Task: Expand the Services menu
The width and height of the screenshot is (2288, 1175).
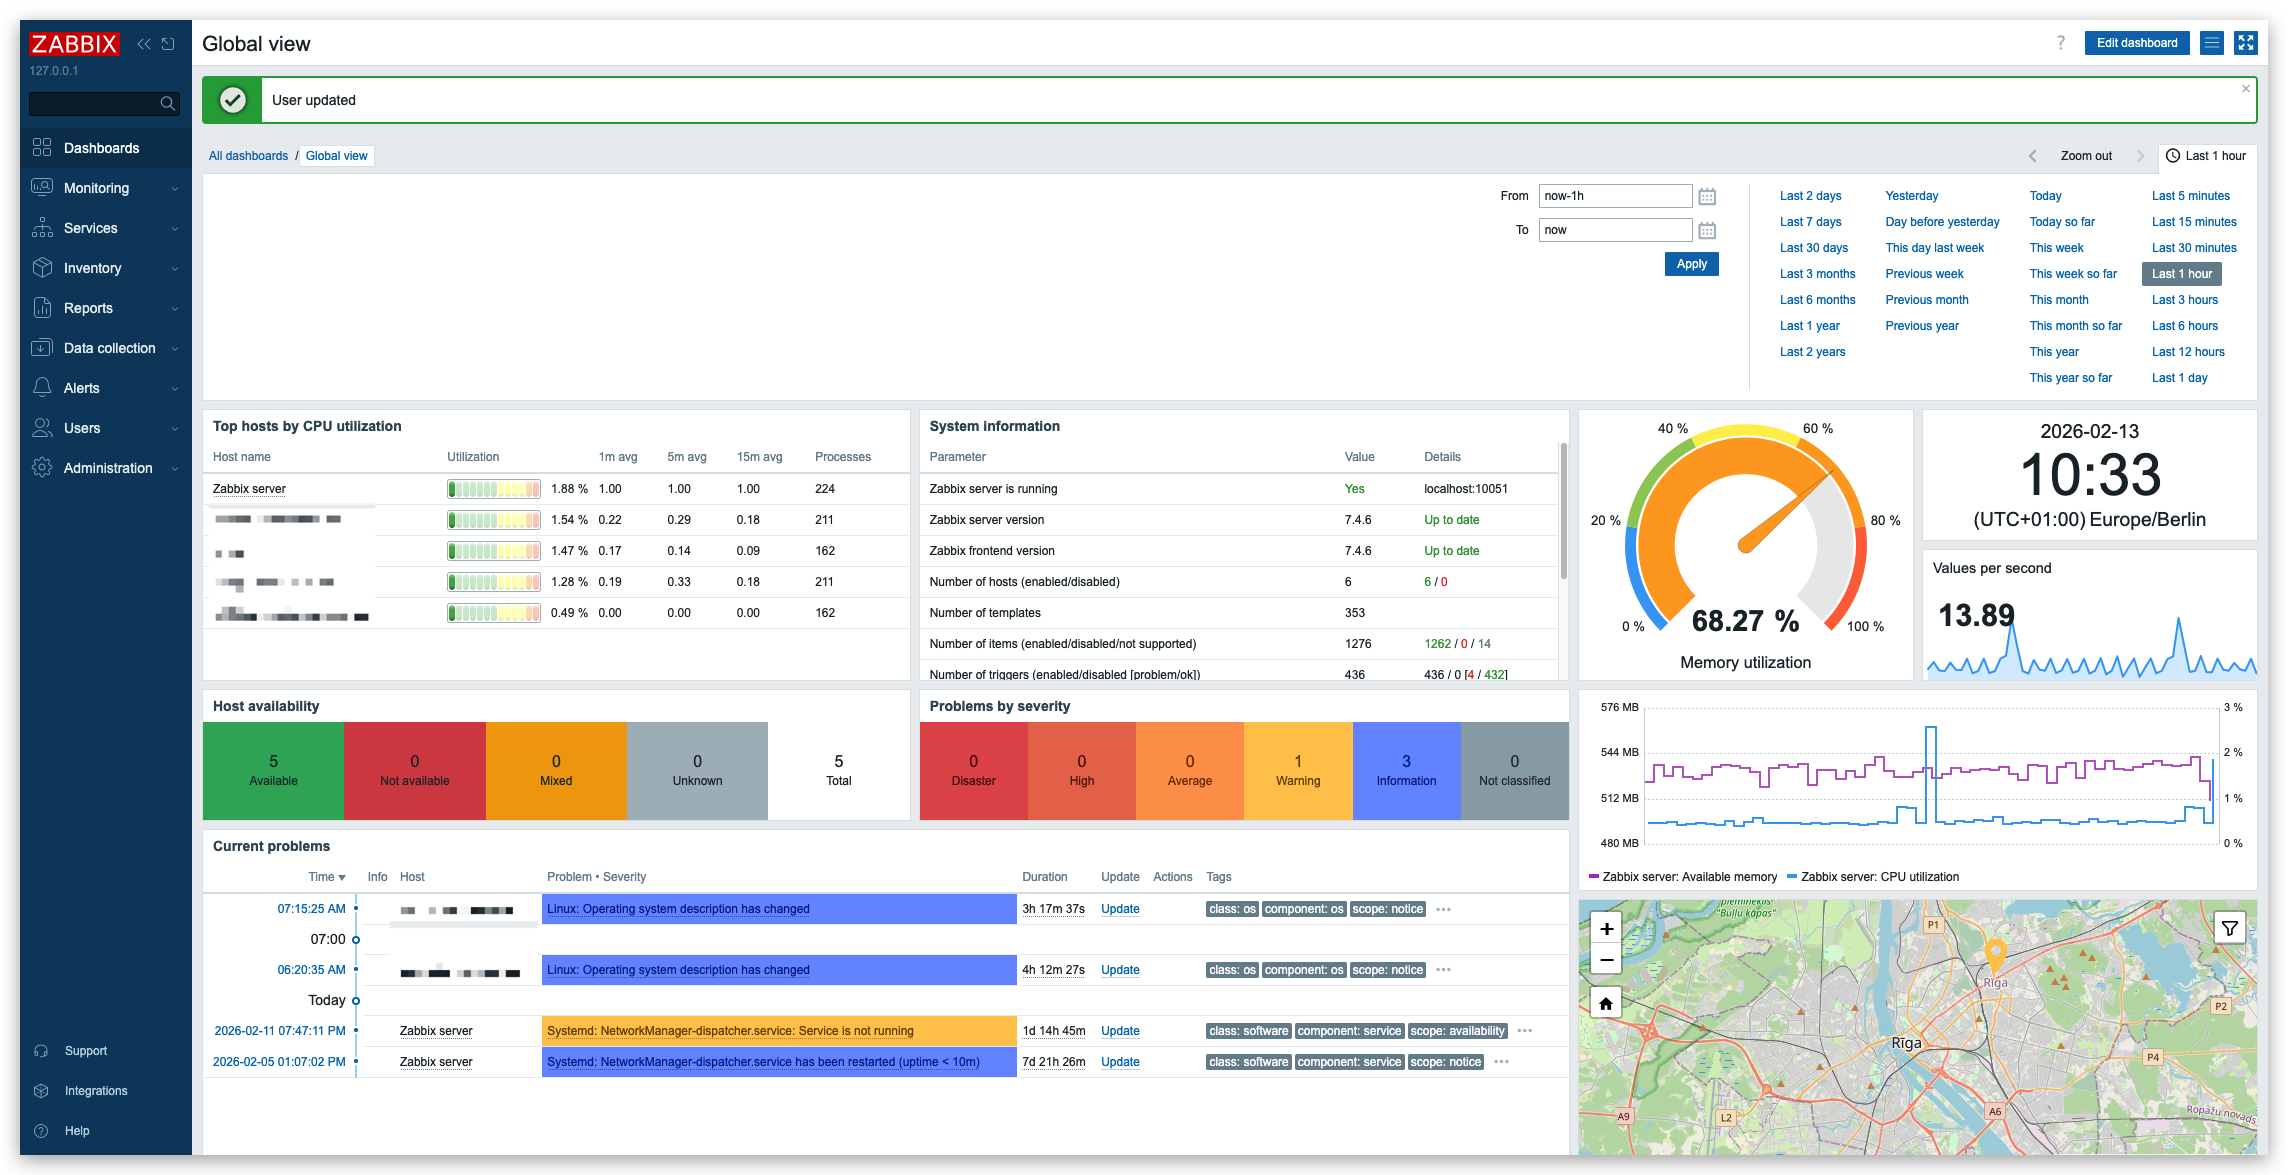Action: point(105,228)
